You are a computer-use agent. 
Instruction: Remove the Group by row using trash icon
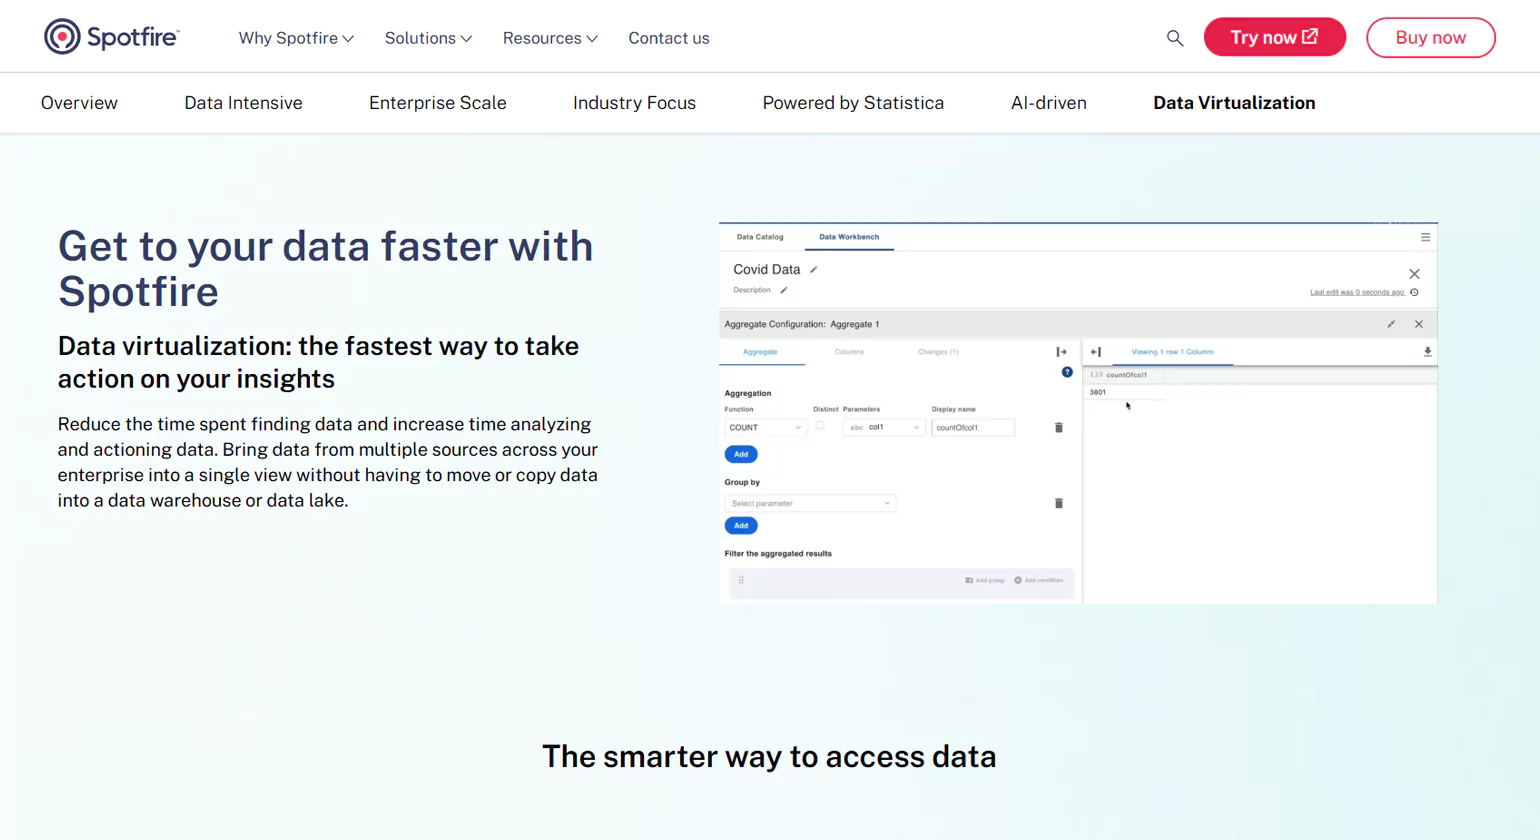1059,503
